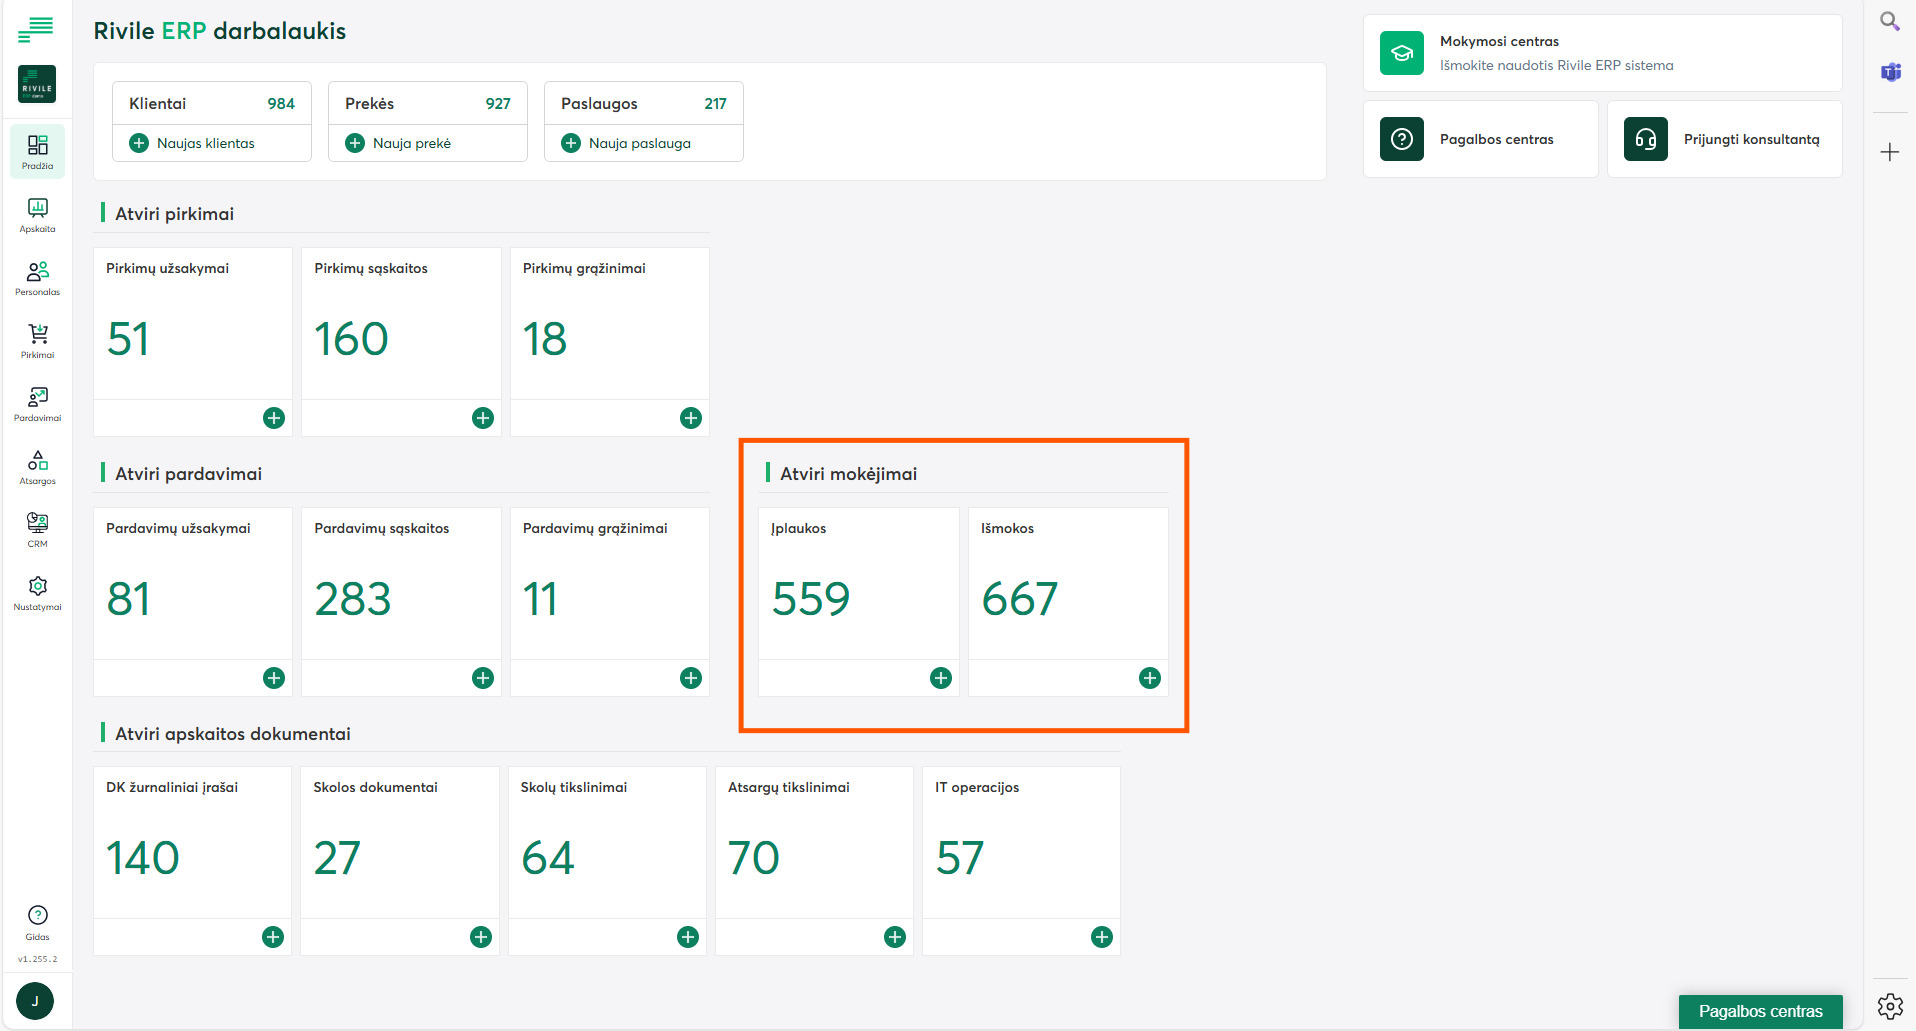
Task: Add new Pardavimų sąskaitos document
Action: tap(483, 678)
